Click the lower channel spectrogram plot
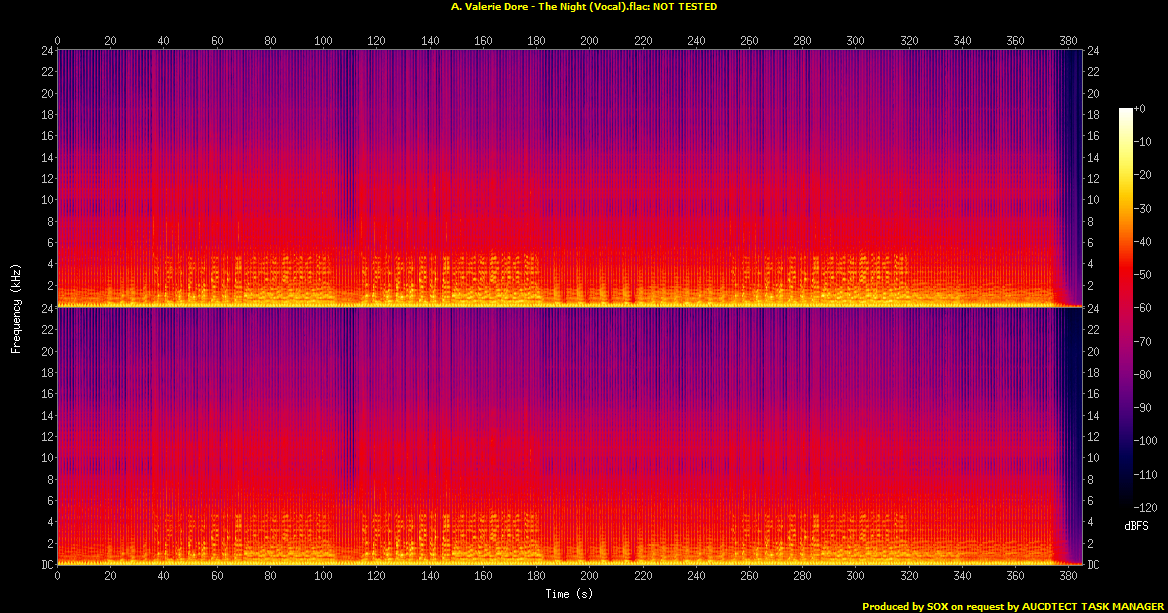This screenshot has width=1168, height=613. [569, 436]
